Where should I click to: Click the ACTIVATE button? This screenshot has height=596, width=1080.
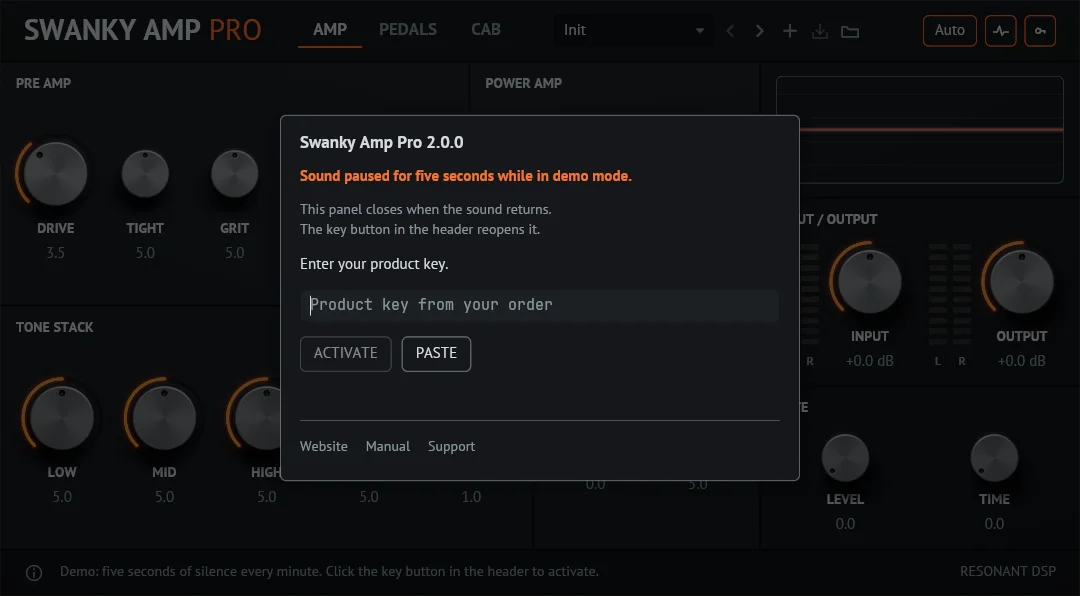point(346,353)
